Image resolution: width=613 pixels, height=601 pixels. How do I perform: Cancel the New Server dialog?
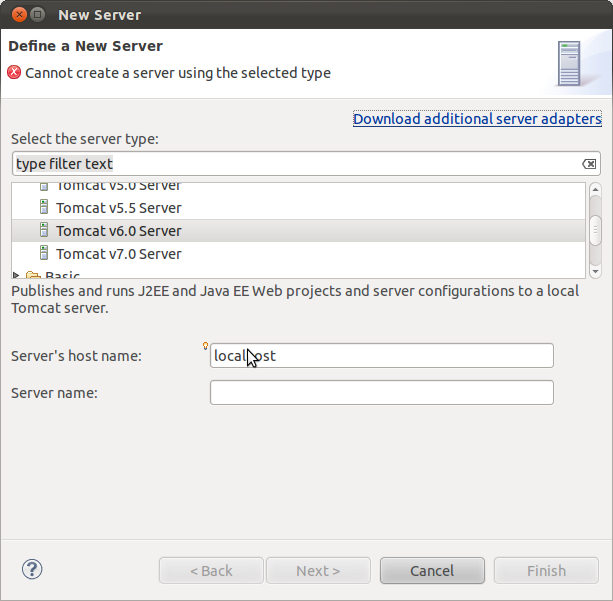[x=432, y=571]
